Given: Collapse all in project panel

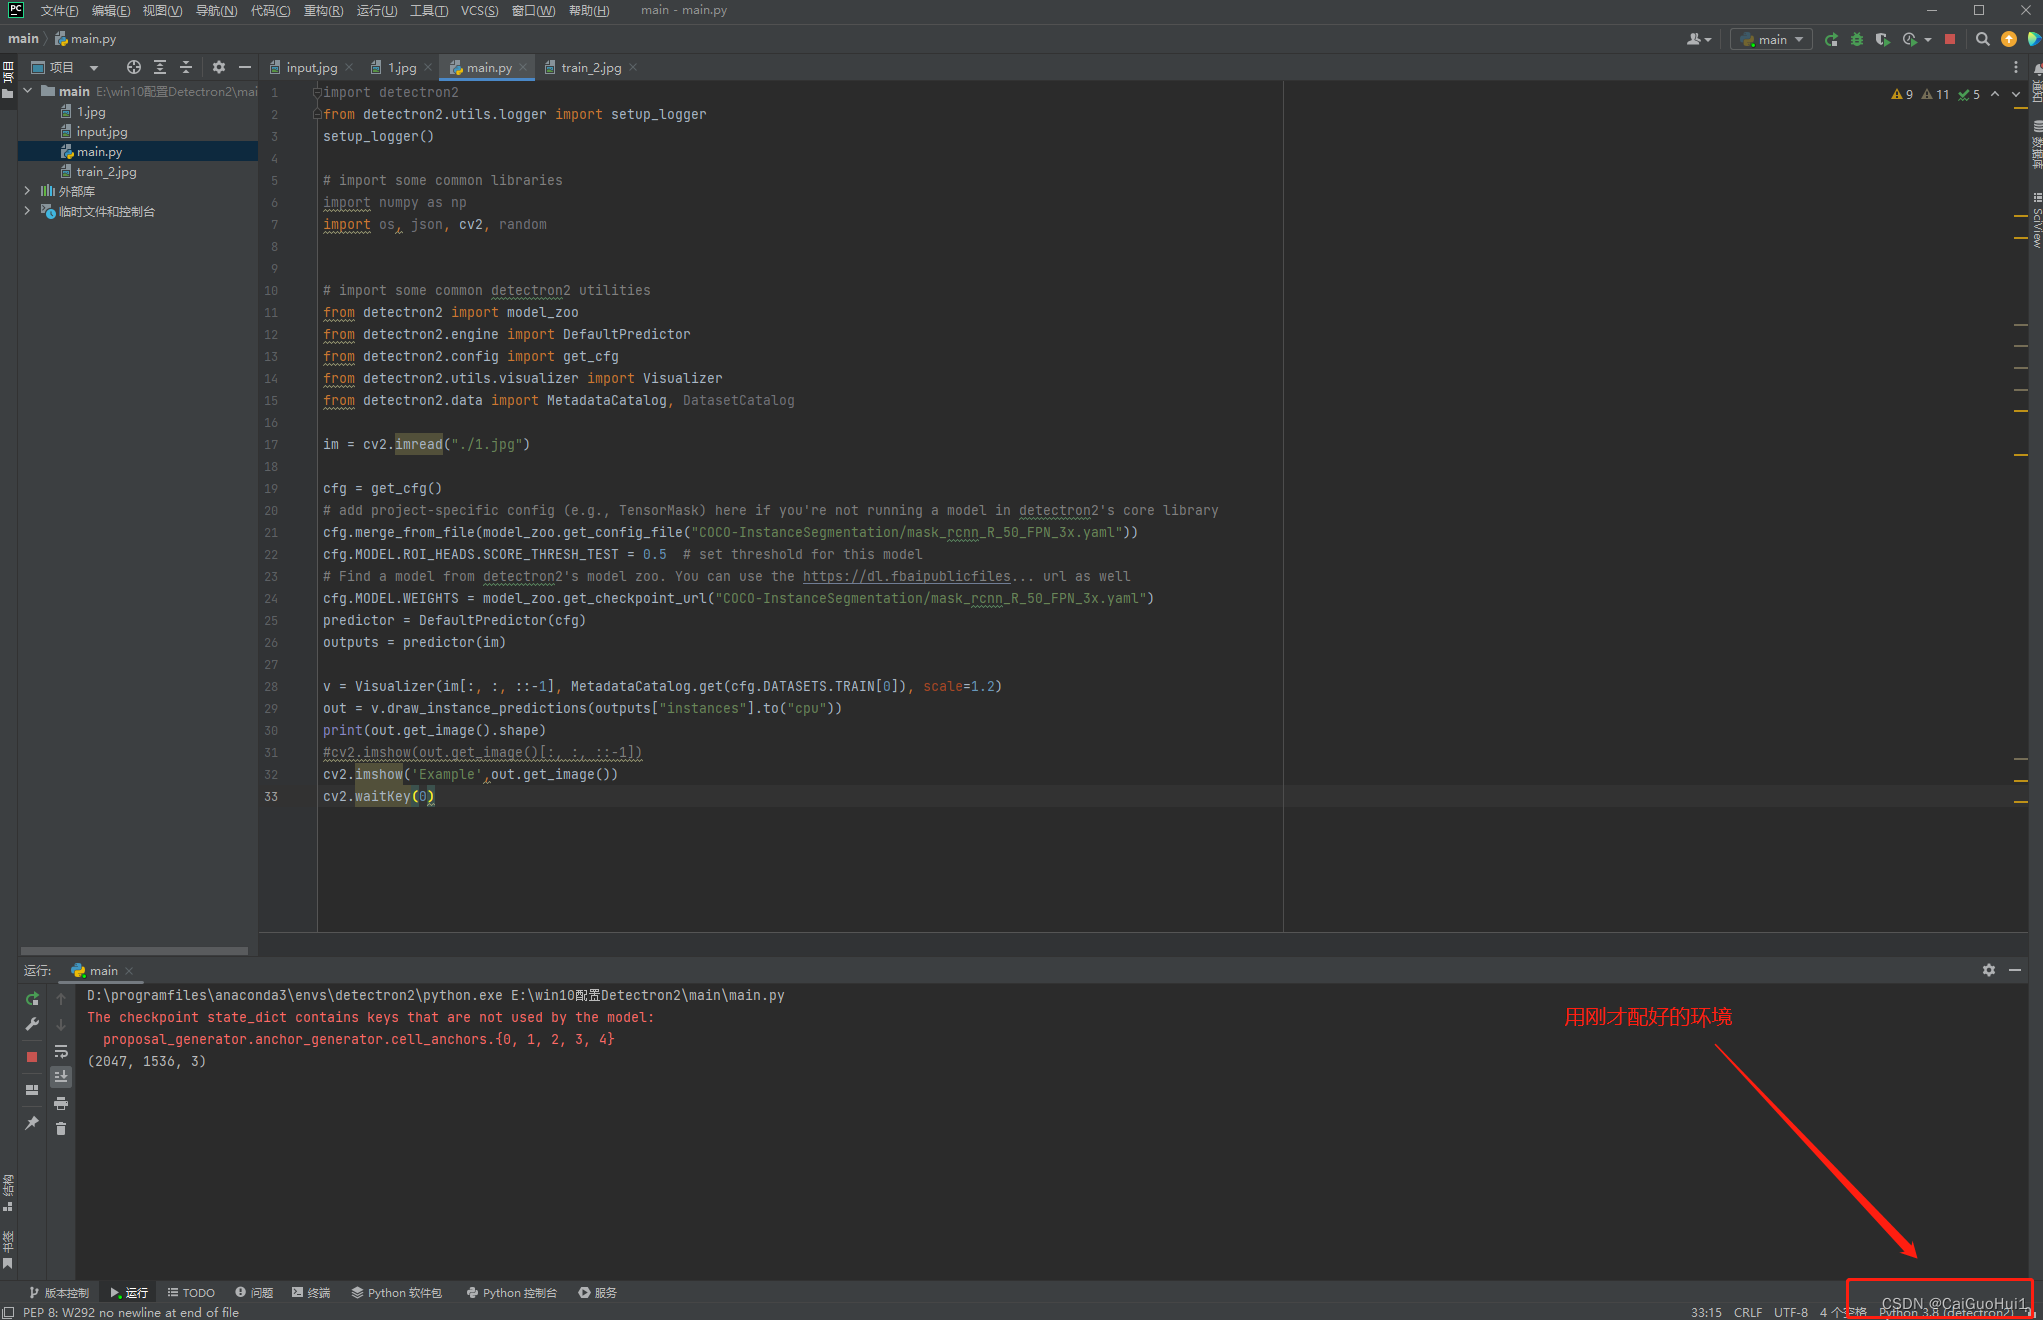Looking at the screenshot, I should [186, 67].
